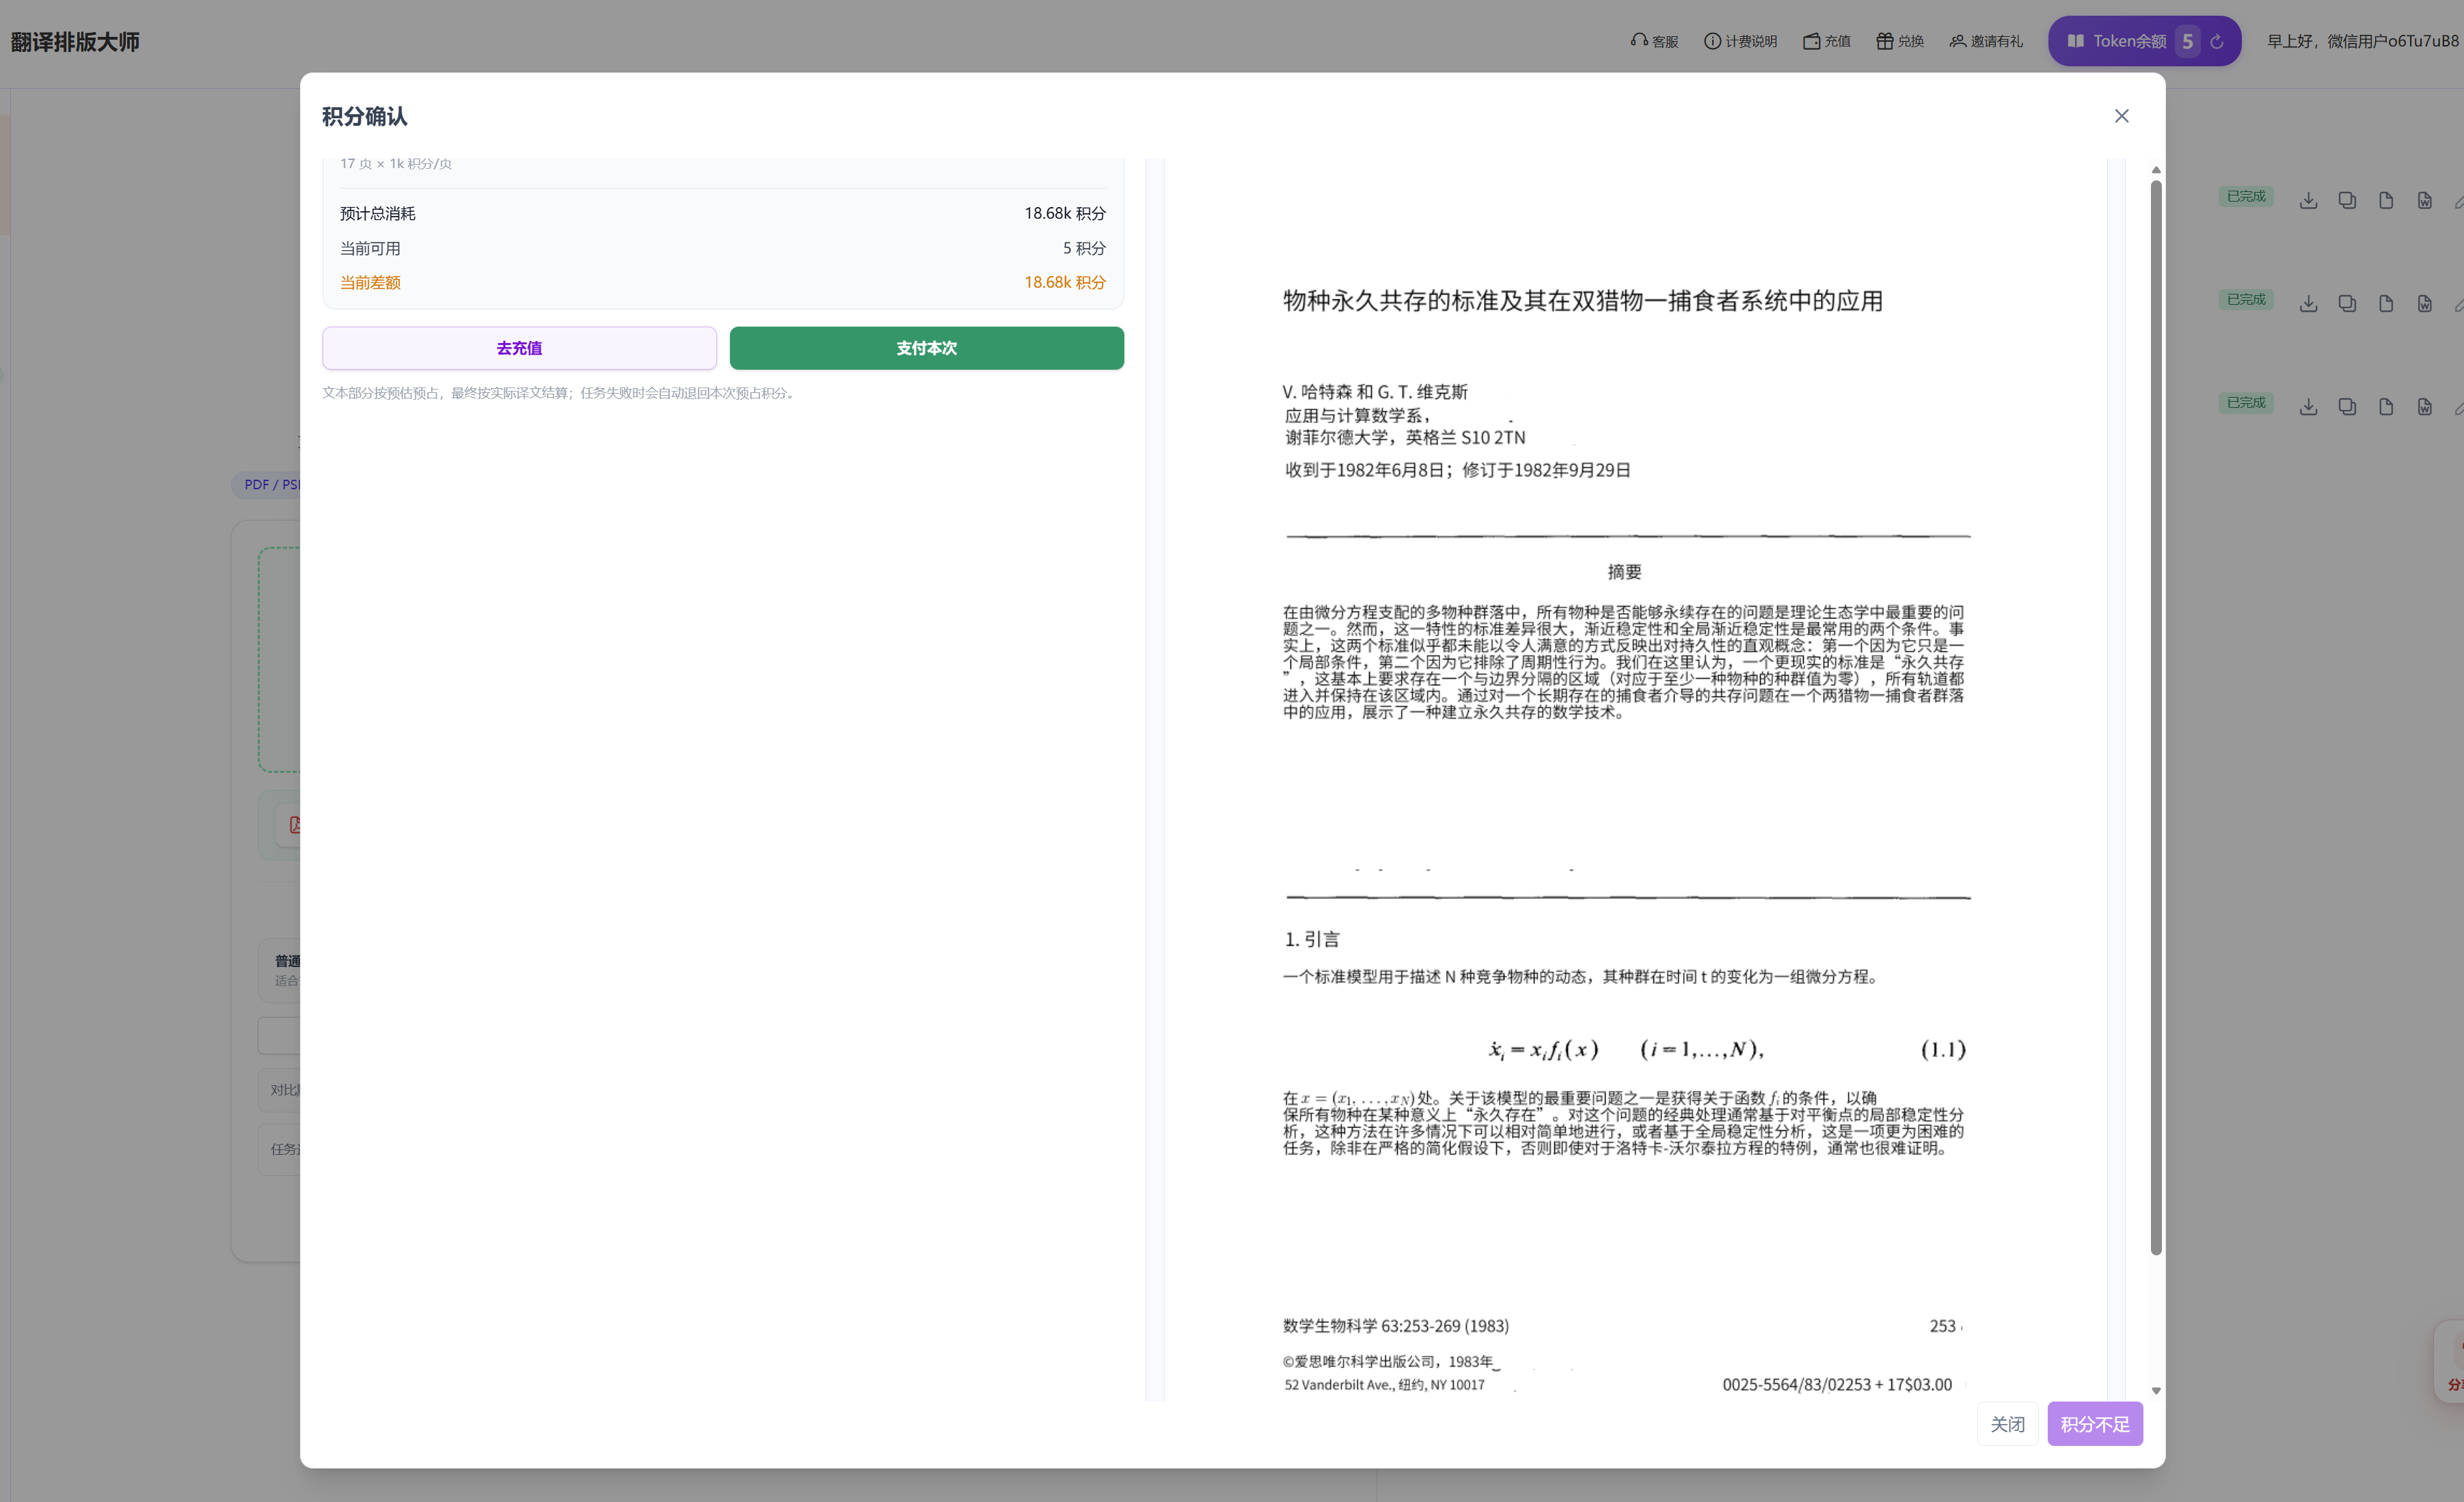
Task: Click 已完成 badge in first task row
Action: pyautogui.click(x=2246, y=196)
